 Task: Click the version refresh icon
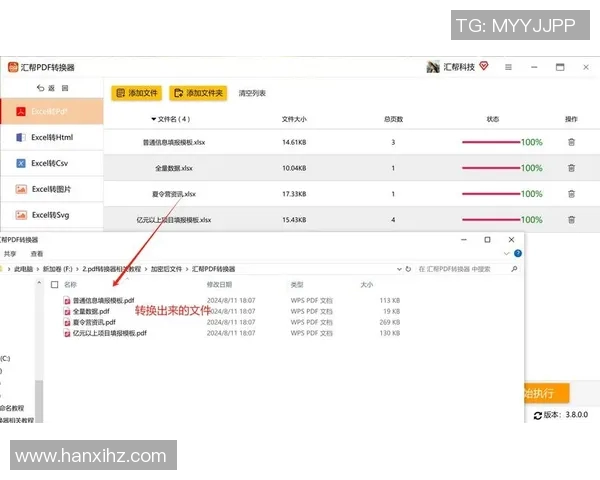coord(537,415)
